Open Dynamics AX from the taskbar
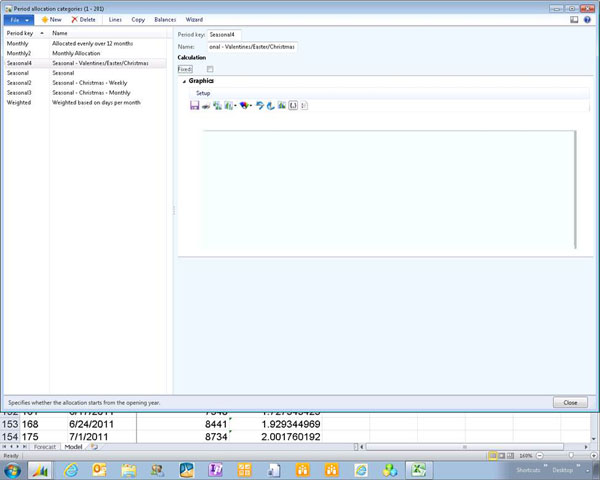 click(40, 470)
